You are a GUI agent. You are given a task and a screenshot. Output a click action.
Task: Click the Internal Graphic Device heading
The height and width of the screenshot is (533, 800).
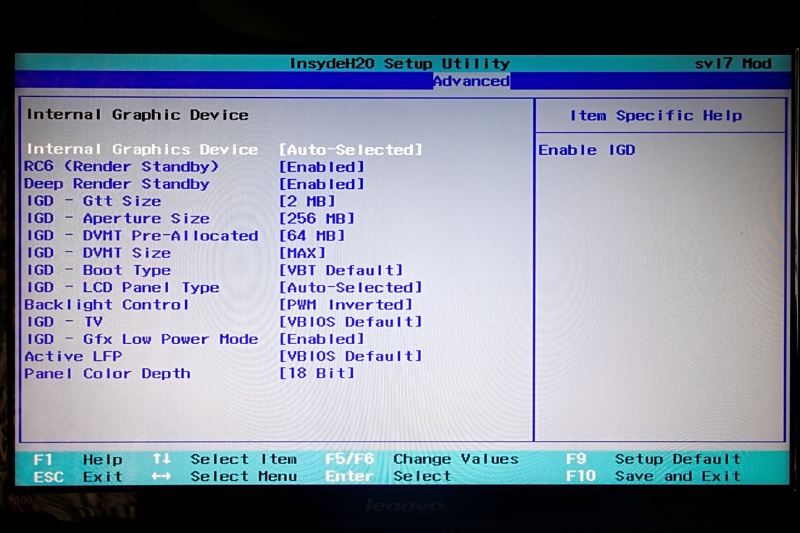coord(137,115)
